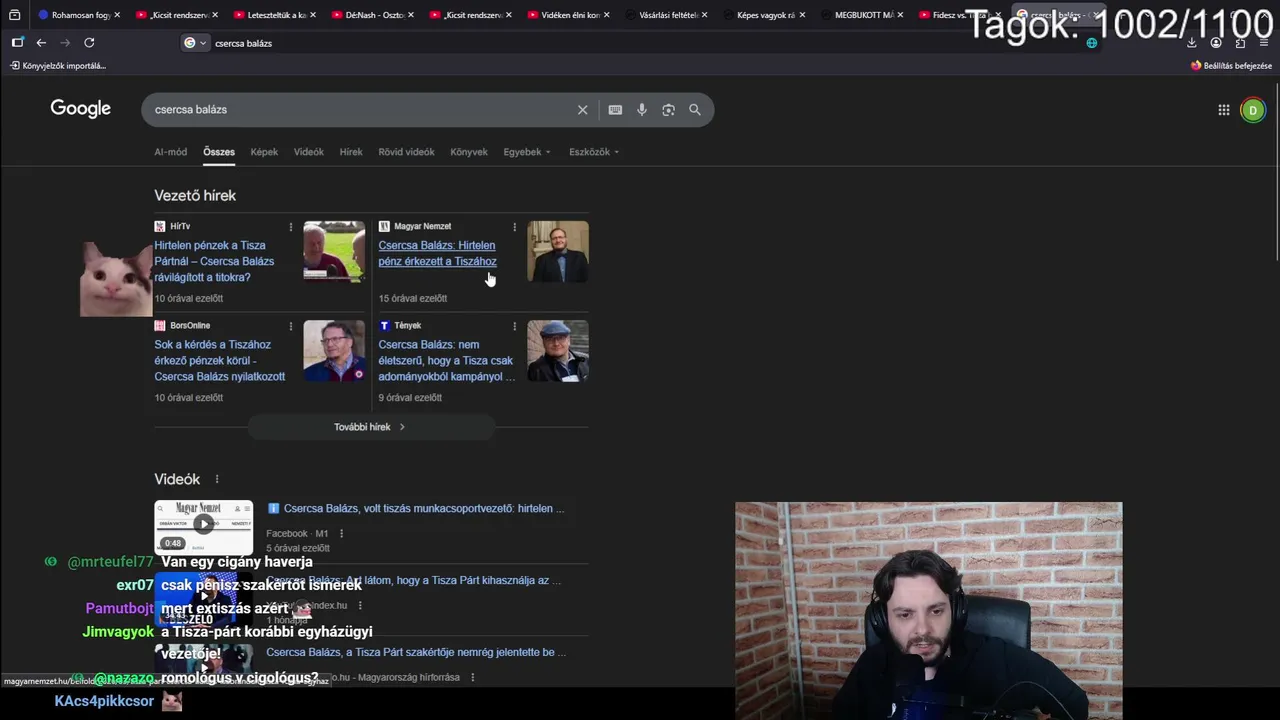The height and width of the screenshot is (720, 1280).
Task: Open the Könyvek tab
Action: pyautogui.click(x=469, y=152)
